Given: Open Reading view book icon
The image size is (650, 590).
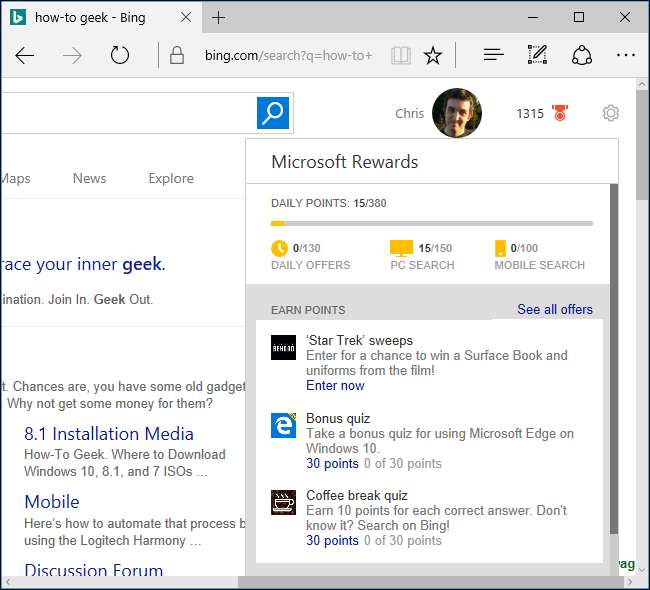Looking at the screenshot, I should click(400, 56).
